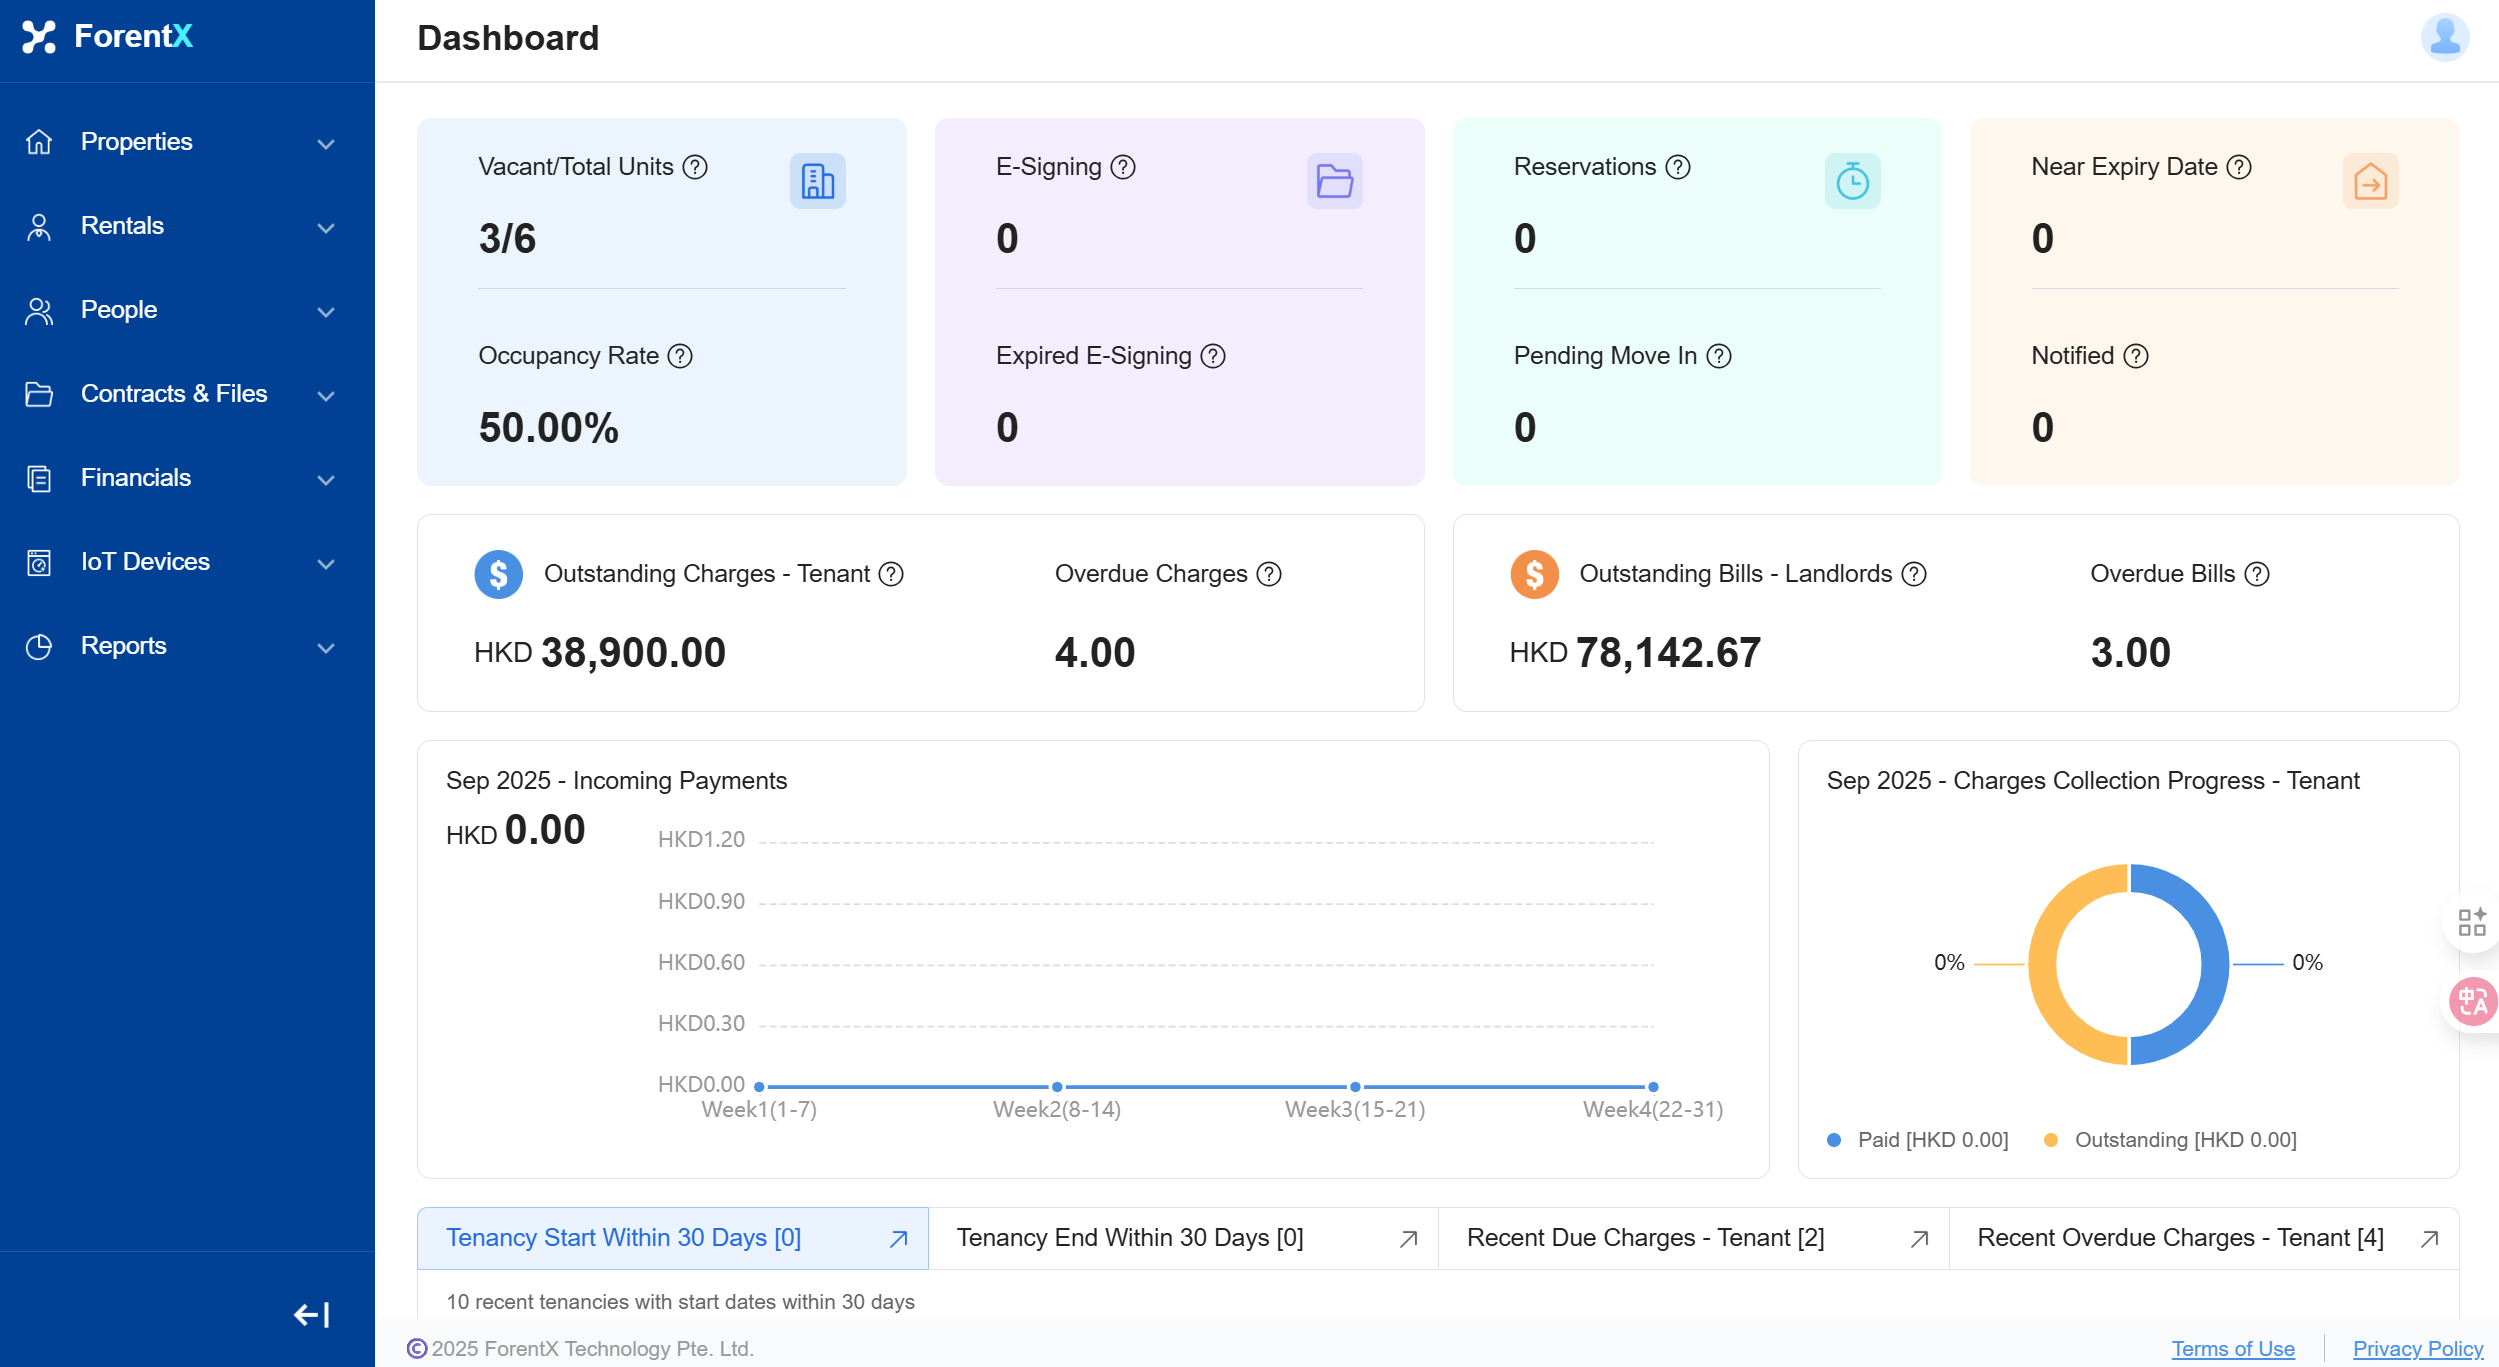Click Occupancy Rate help question mark
The height and width of the screenshot is (1367, 2499).
680,356
